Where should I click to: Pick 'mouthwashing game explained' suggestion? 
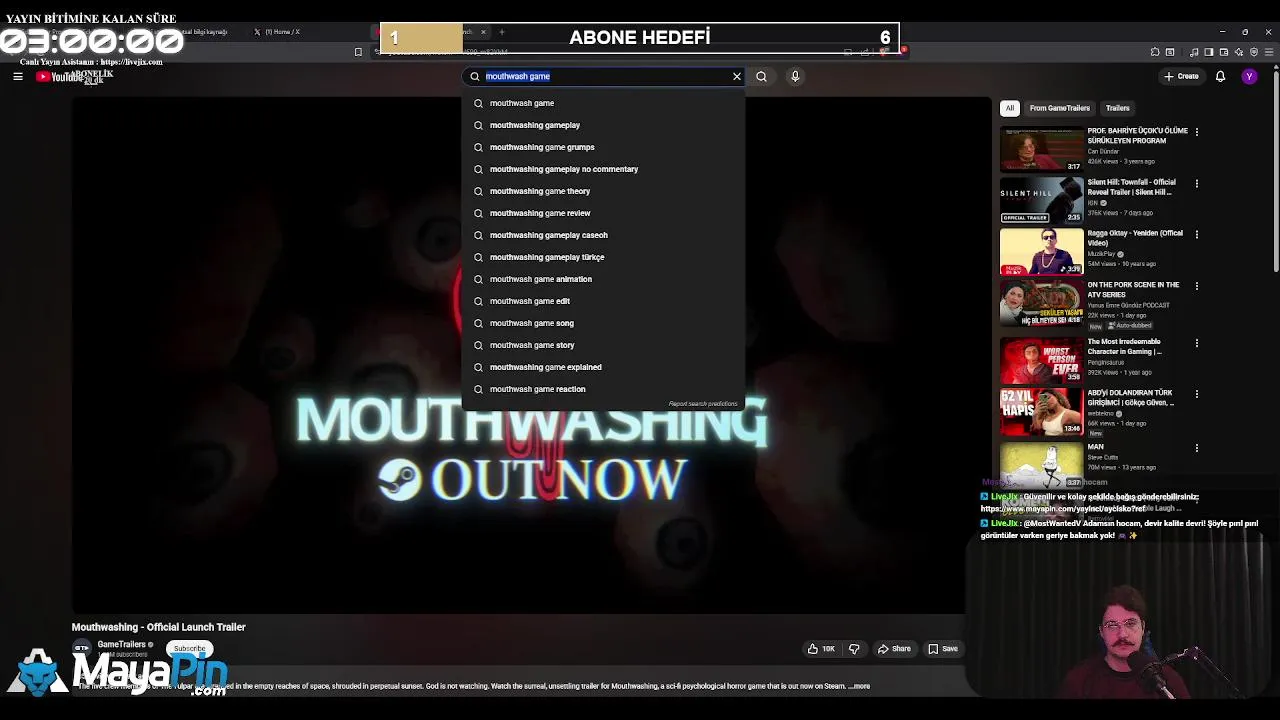point(603,367)
